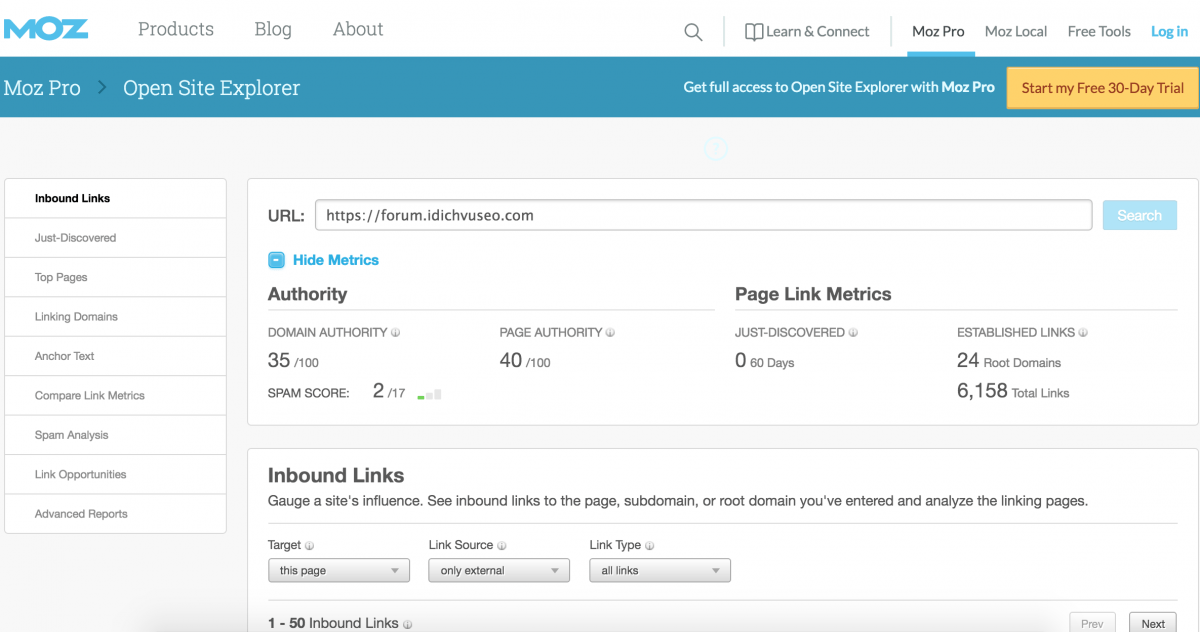Open Free Tools in the top navigation
Viewport: 1200px width, 632px height.
tap(1099, 32)
